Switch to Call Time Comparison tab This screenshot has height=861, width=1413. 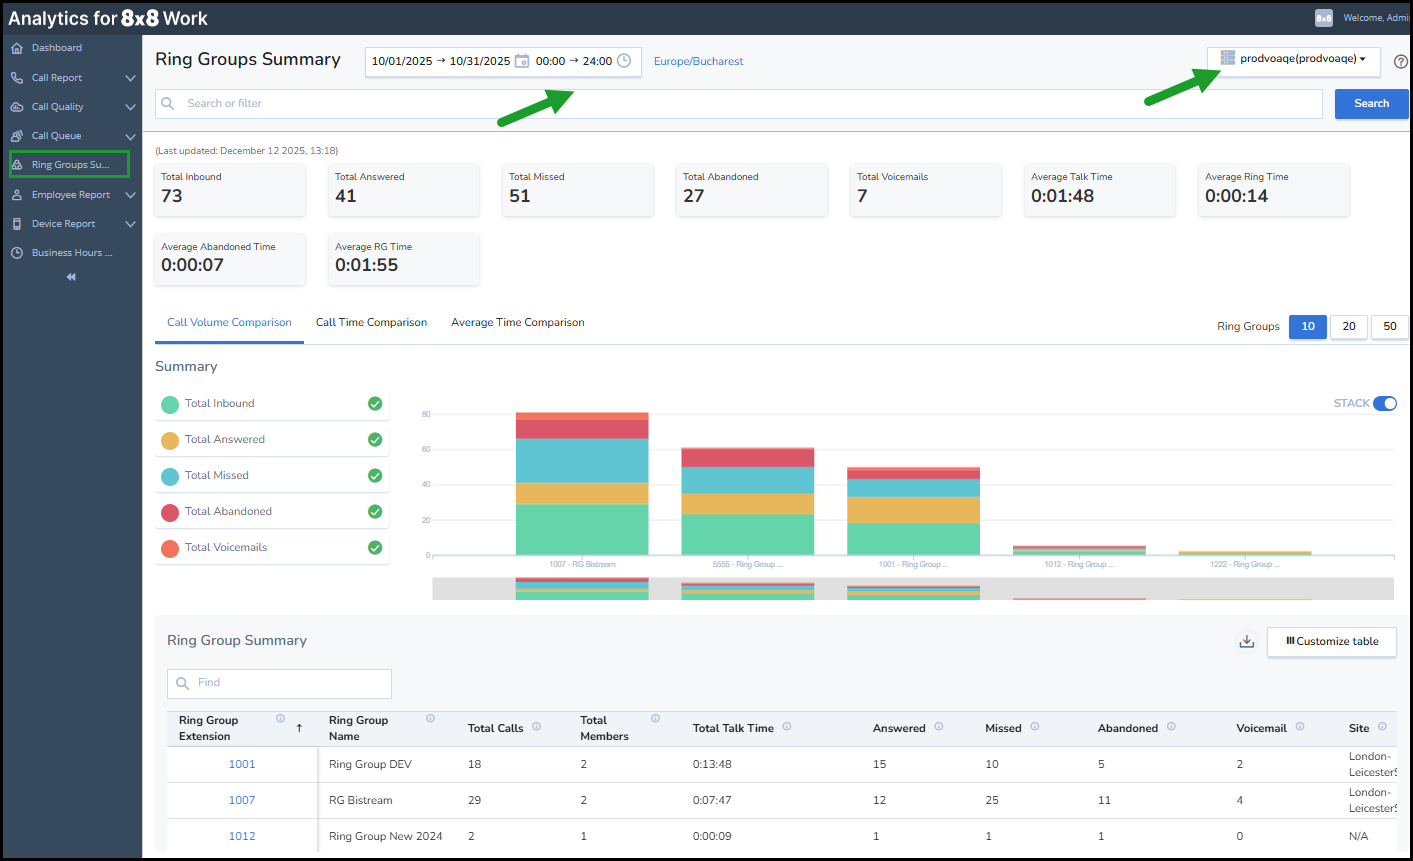click(371, 323)
